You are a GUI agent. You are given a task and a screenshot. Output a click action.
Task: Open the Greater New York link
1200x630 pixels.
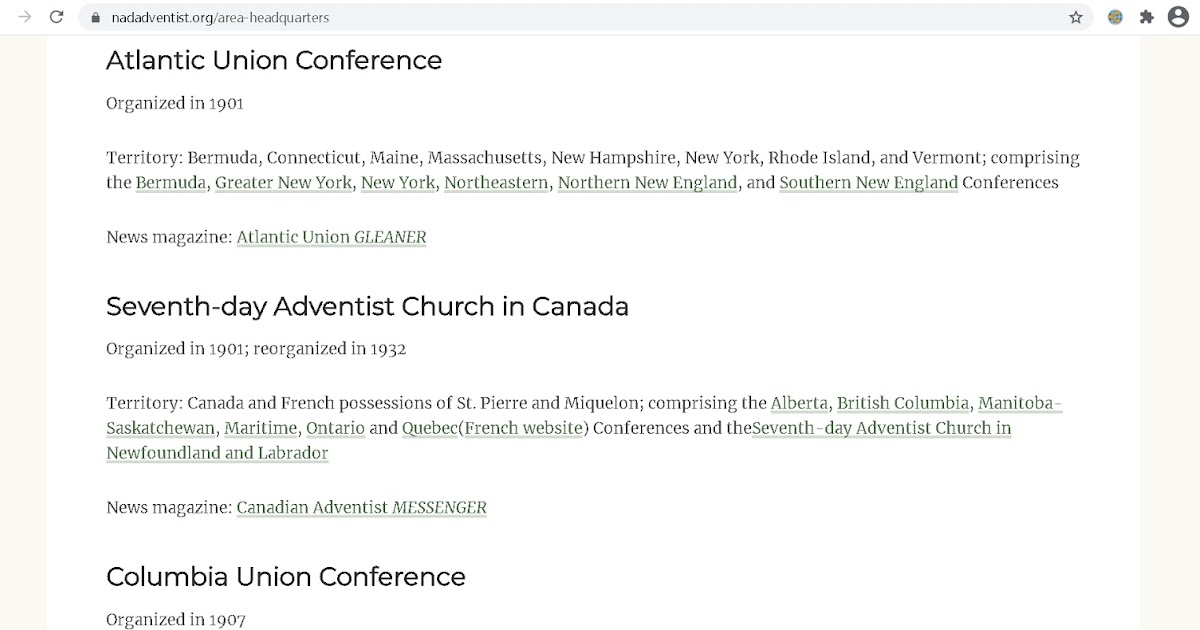coord(282,182)
